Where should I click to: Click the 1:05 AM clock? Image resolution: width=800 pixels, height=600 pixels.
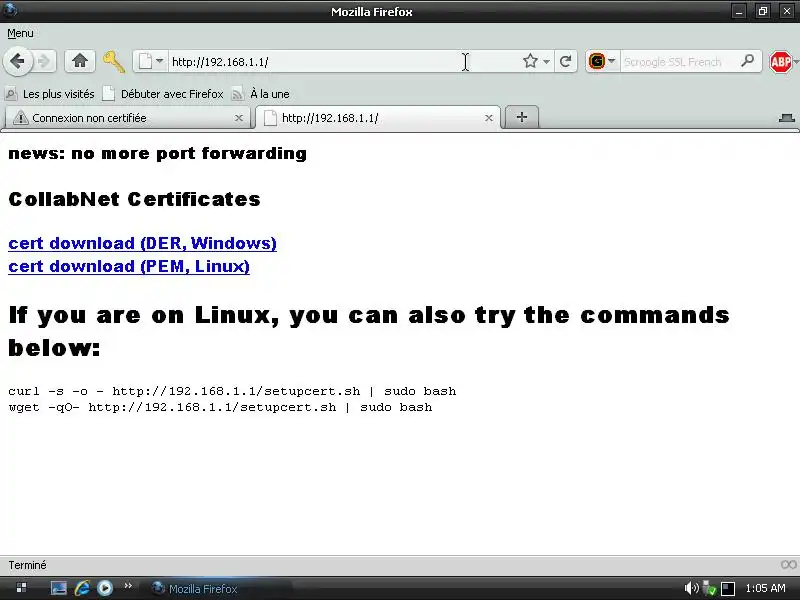765,588
